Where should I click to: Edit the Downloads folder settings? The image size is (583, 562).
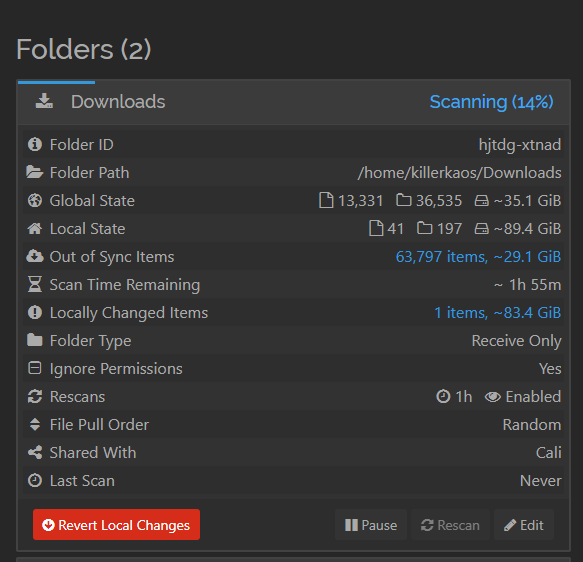click(x=524, y=525)
